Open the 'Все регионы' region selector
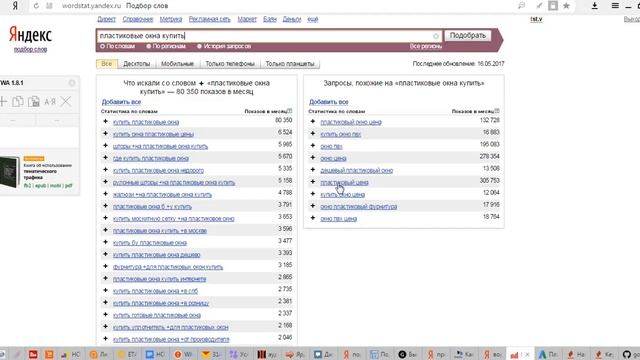The width and height of the screenshot is (640, 360). pyautogui.click(x=426, y=47)
